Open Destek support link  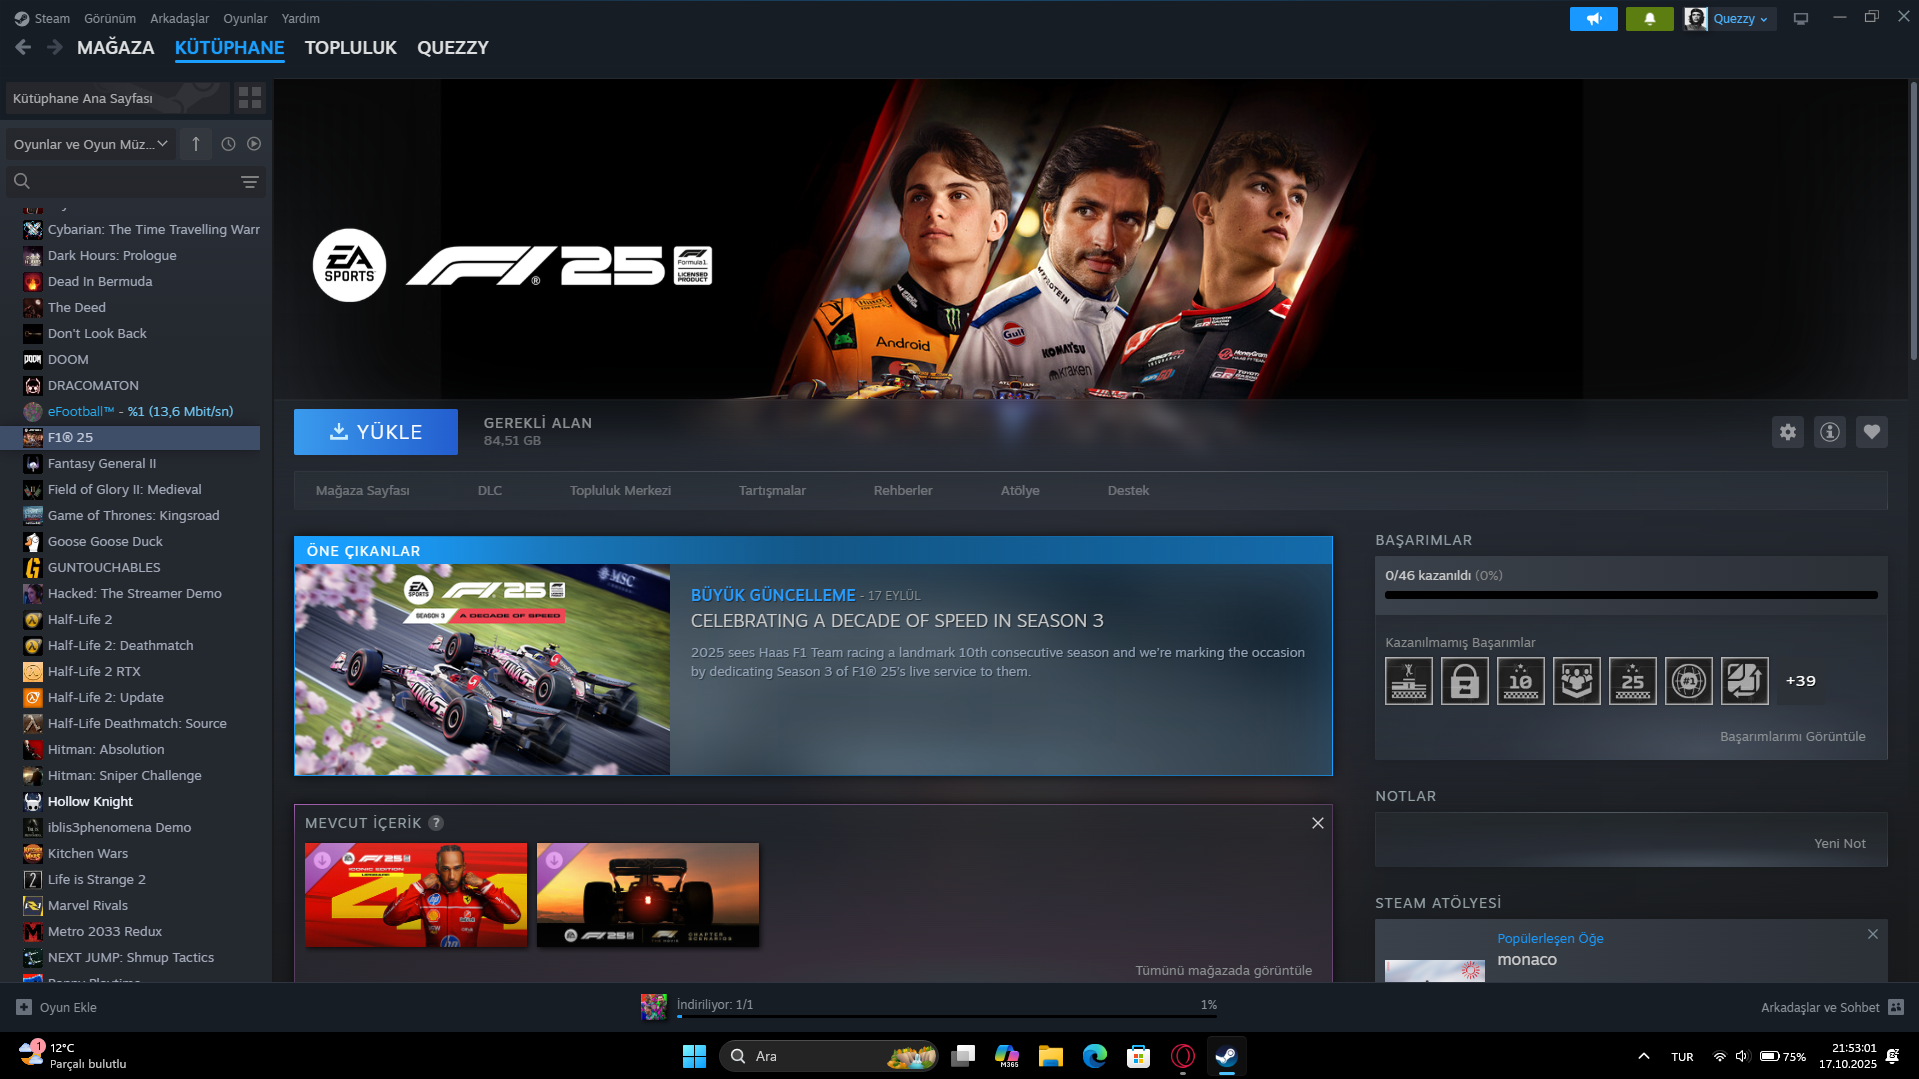[1128, 491]
